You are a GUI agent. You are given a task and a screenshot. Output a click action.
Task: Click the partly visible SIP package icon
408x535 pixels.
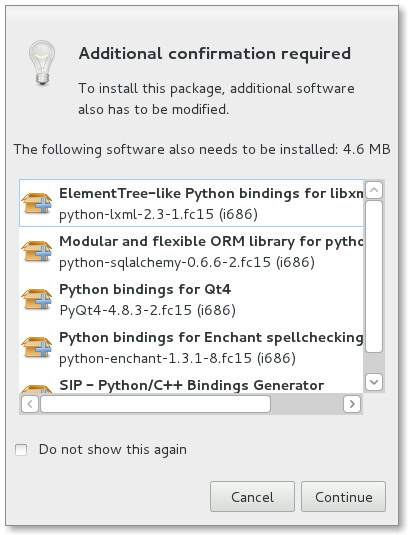tap(37, 389)
